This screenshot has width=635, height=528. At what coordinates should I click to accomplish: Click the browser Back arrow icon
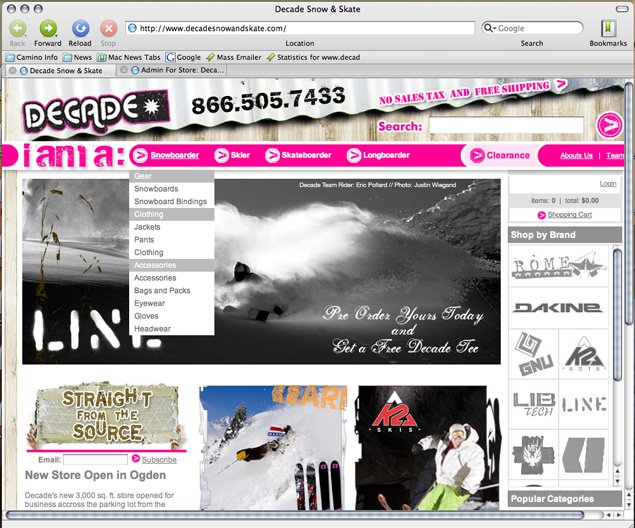17,28
